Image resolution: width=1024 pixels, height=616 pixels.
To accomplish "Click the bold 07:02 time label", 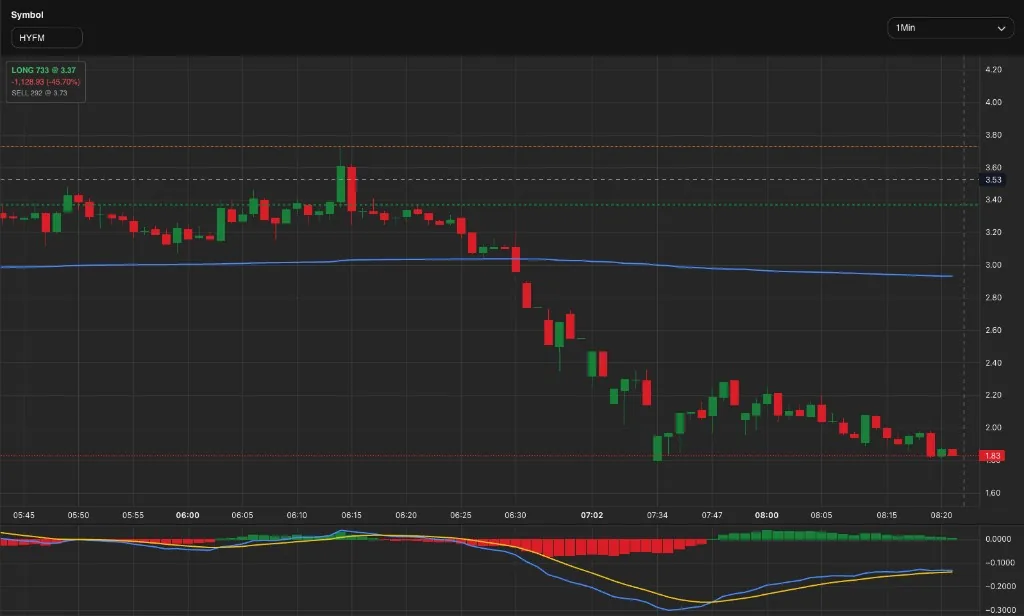I will click(x=592, y=515).
